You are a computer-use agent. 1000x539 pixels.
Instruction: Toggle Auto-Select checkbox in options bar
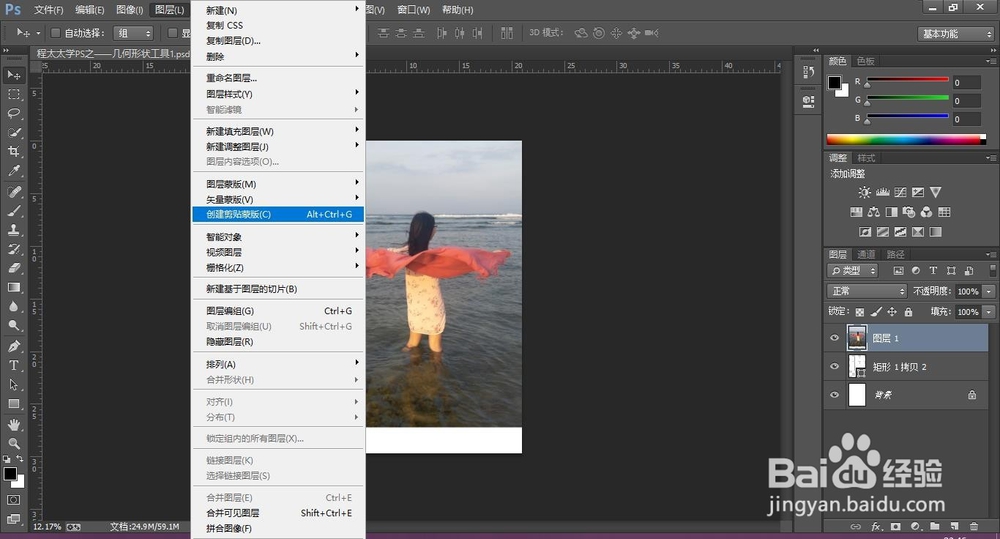tap(55, 33)
